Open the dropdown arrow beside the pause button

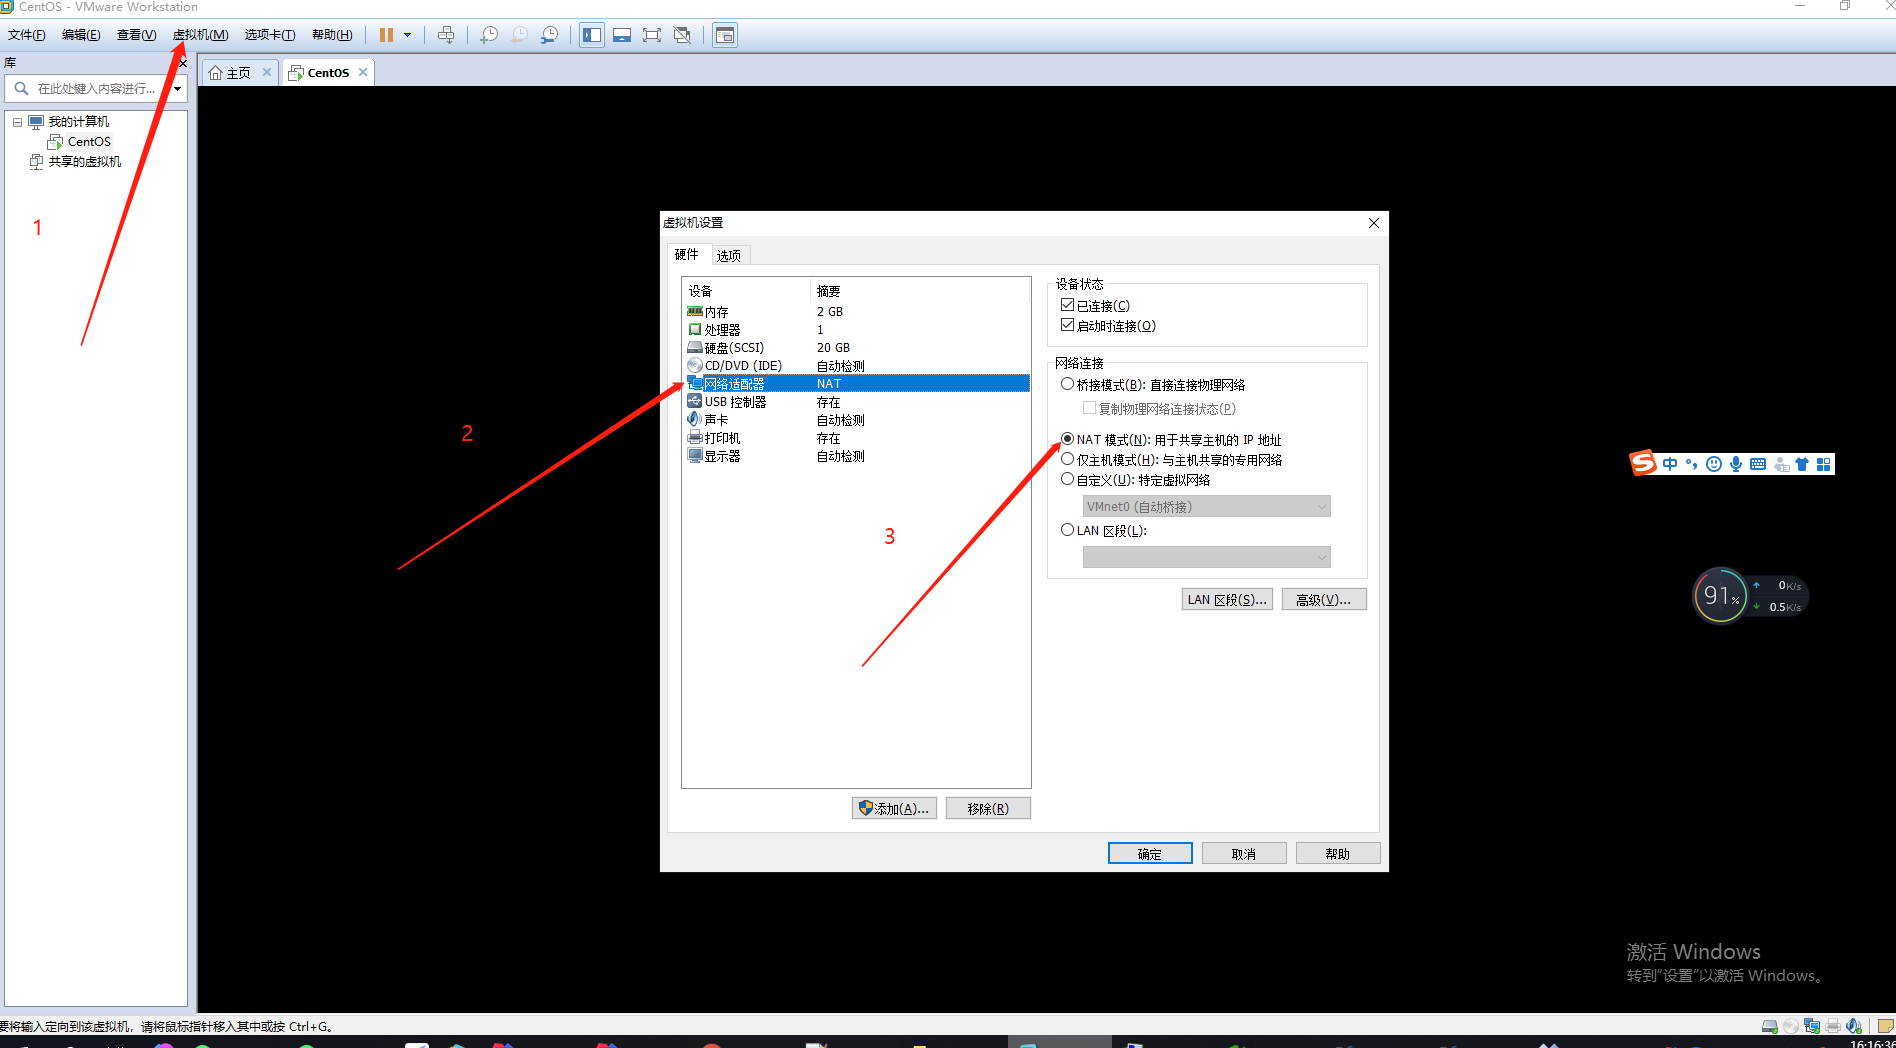[408, 35]
